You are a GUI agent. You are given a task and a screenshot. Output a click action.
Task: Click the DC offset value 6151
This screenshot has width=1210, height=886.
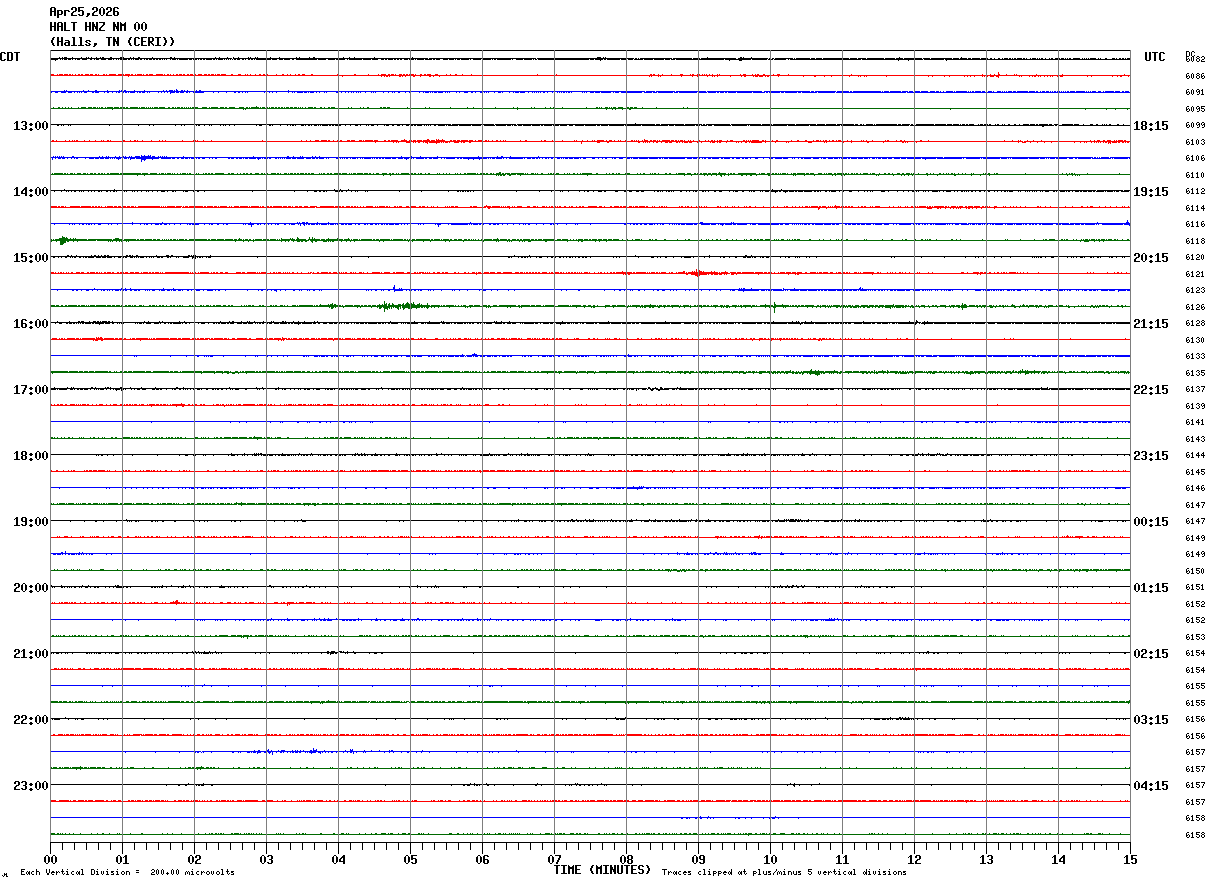[1195, 588]
